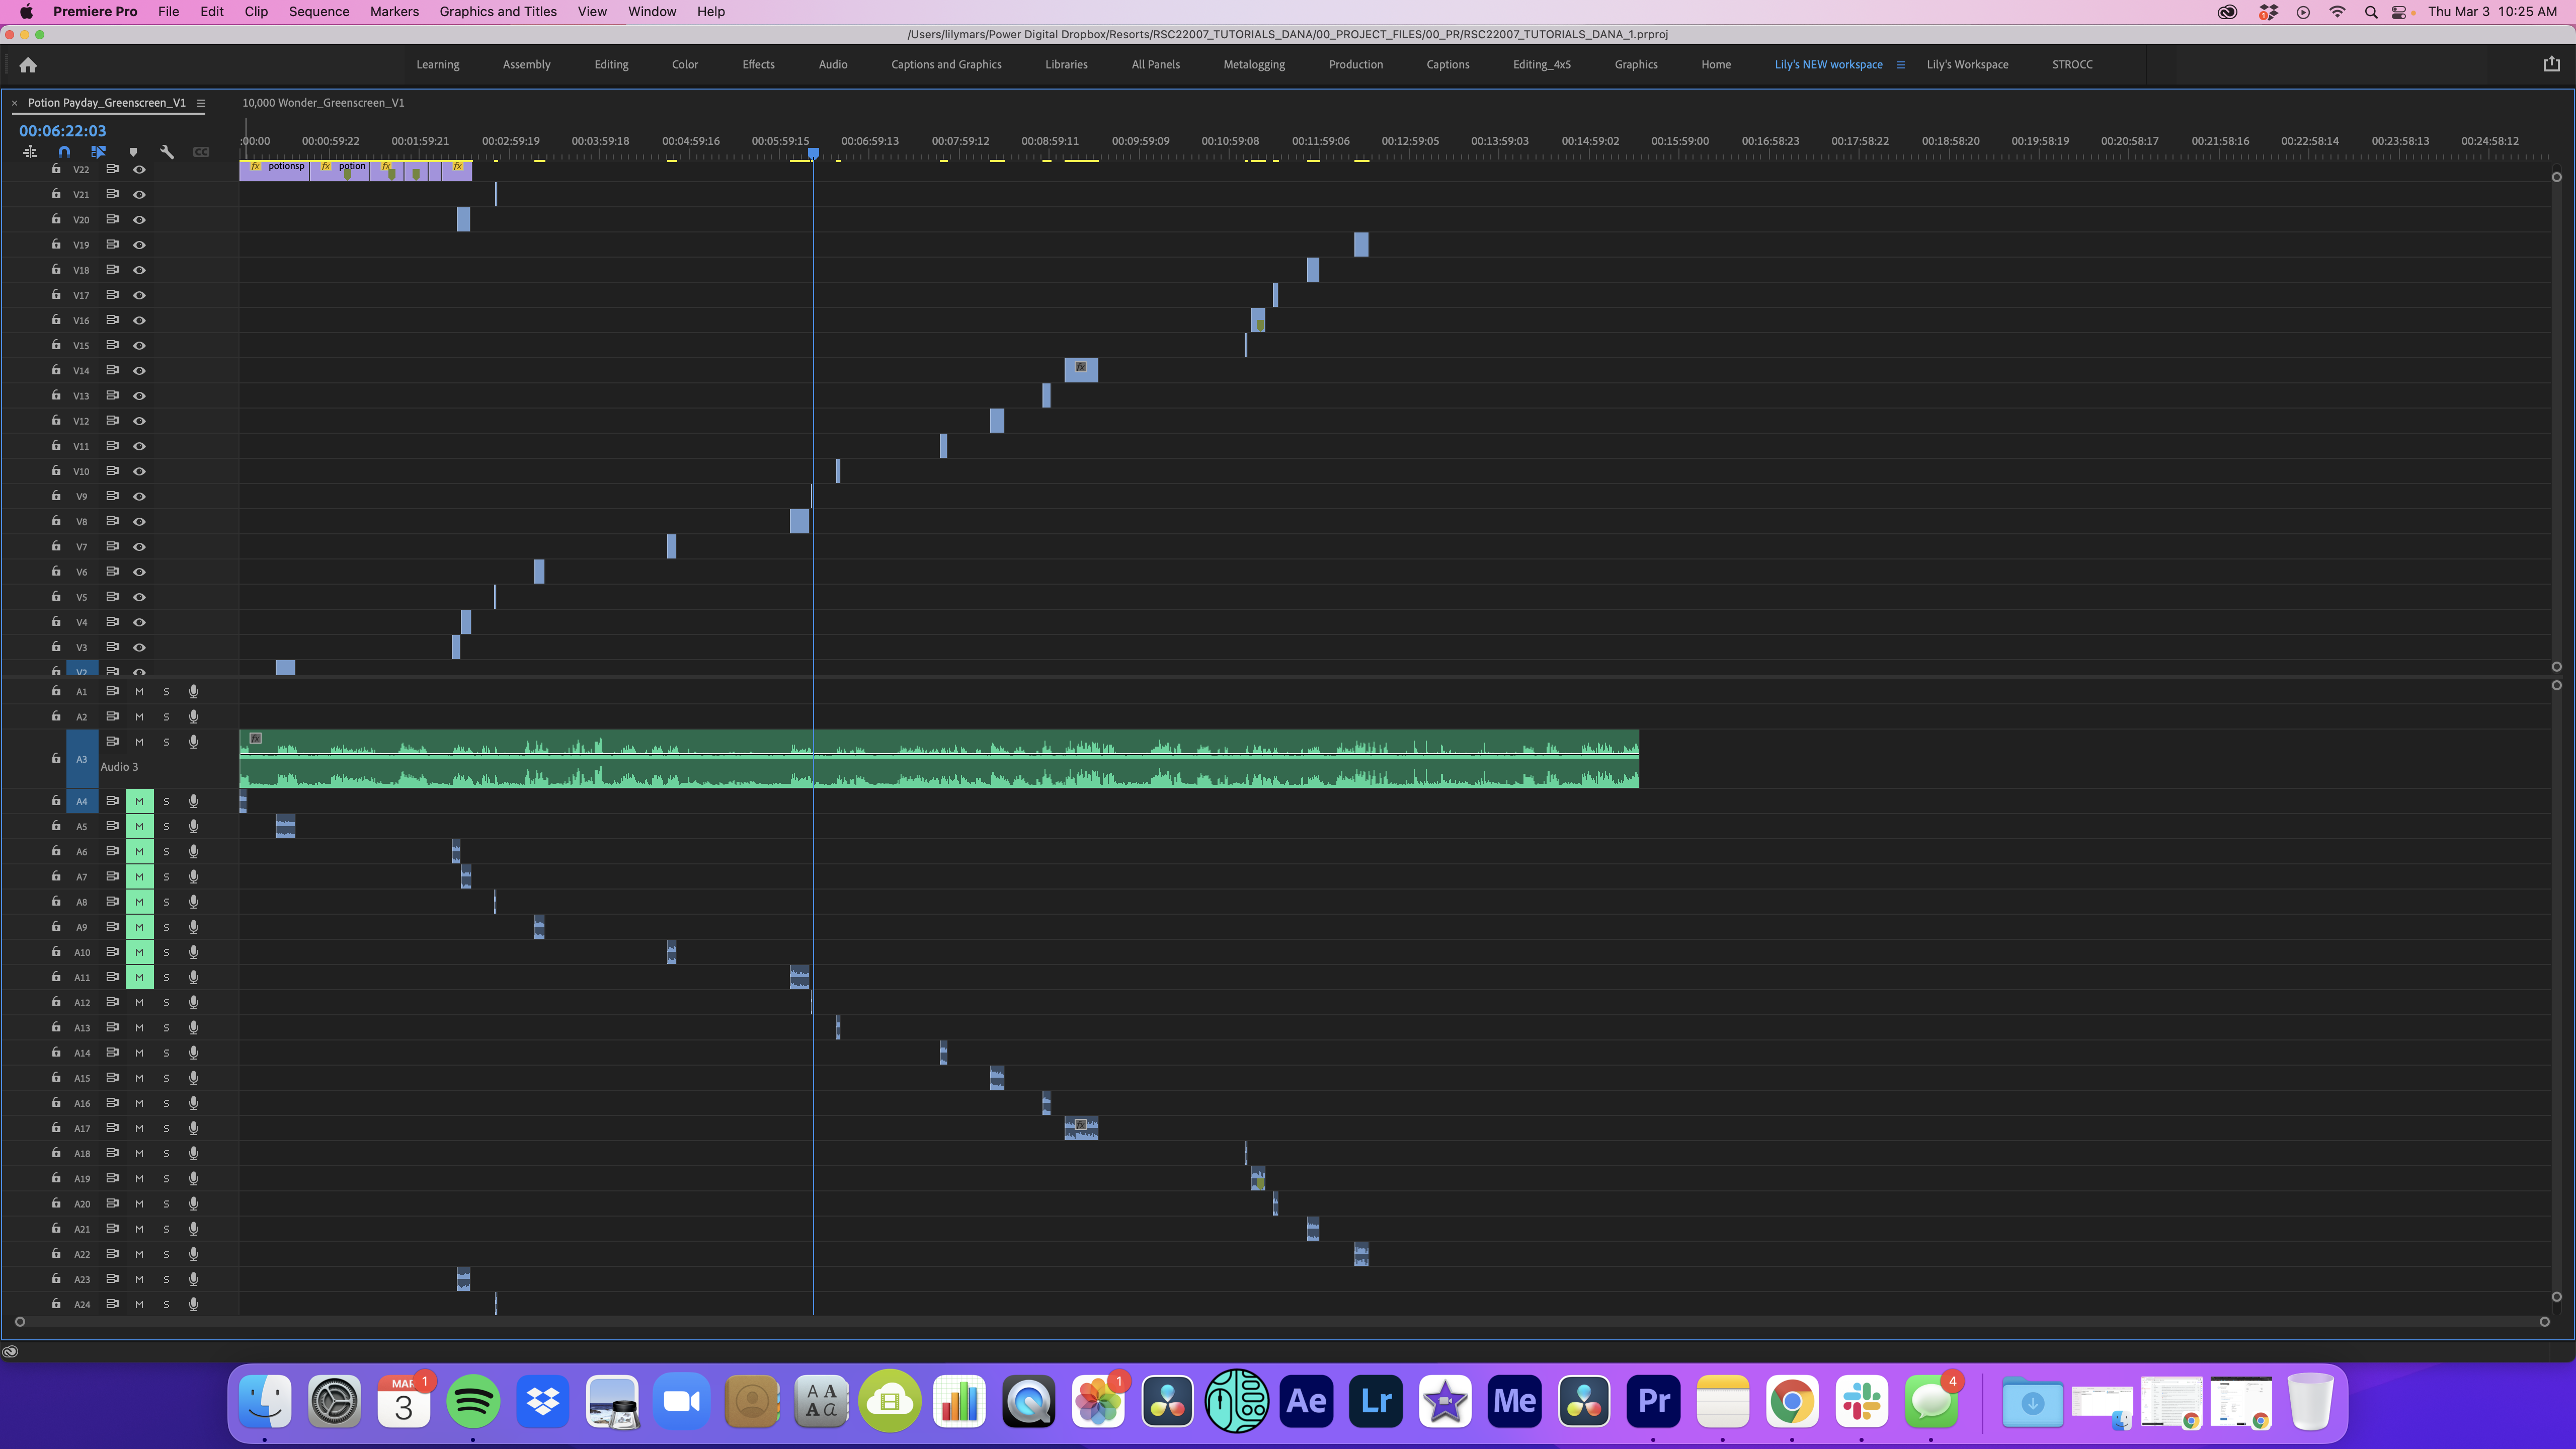The width and height of the screenshot is (2576, 1449).
Task: Click the sync lock icon on track V22
Action: click(112, 169)
